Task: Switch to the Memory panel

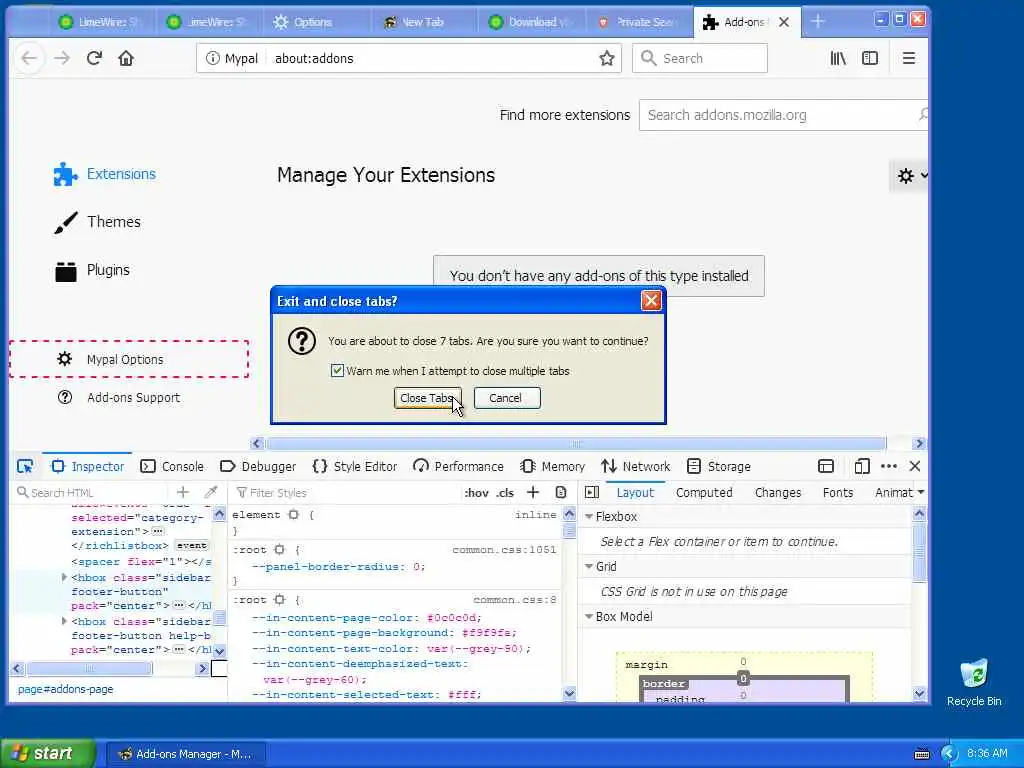Action: [x=552, y=466]
